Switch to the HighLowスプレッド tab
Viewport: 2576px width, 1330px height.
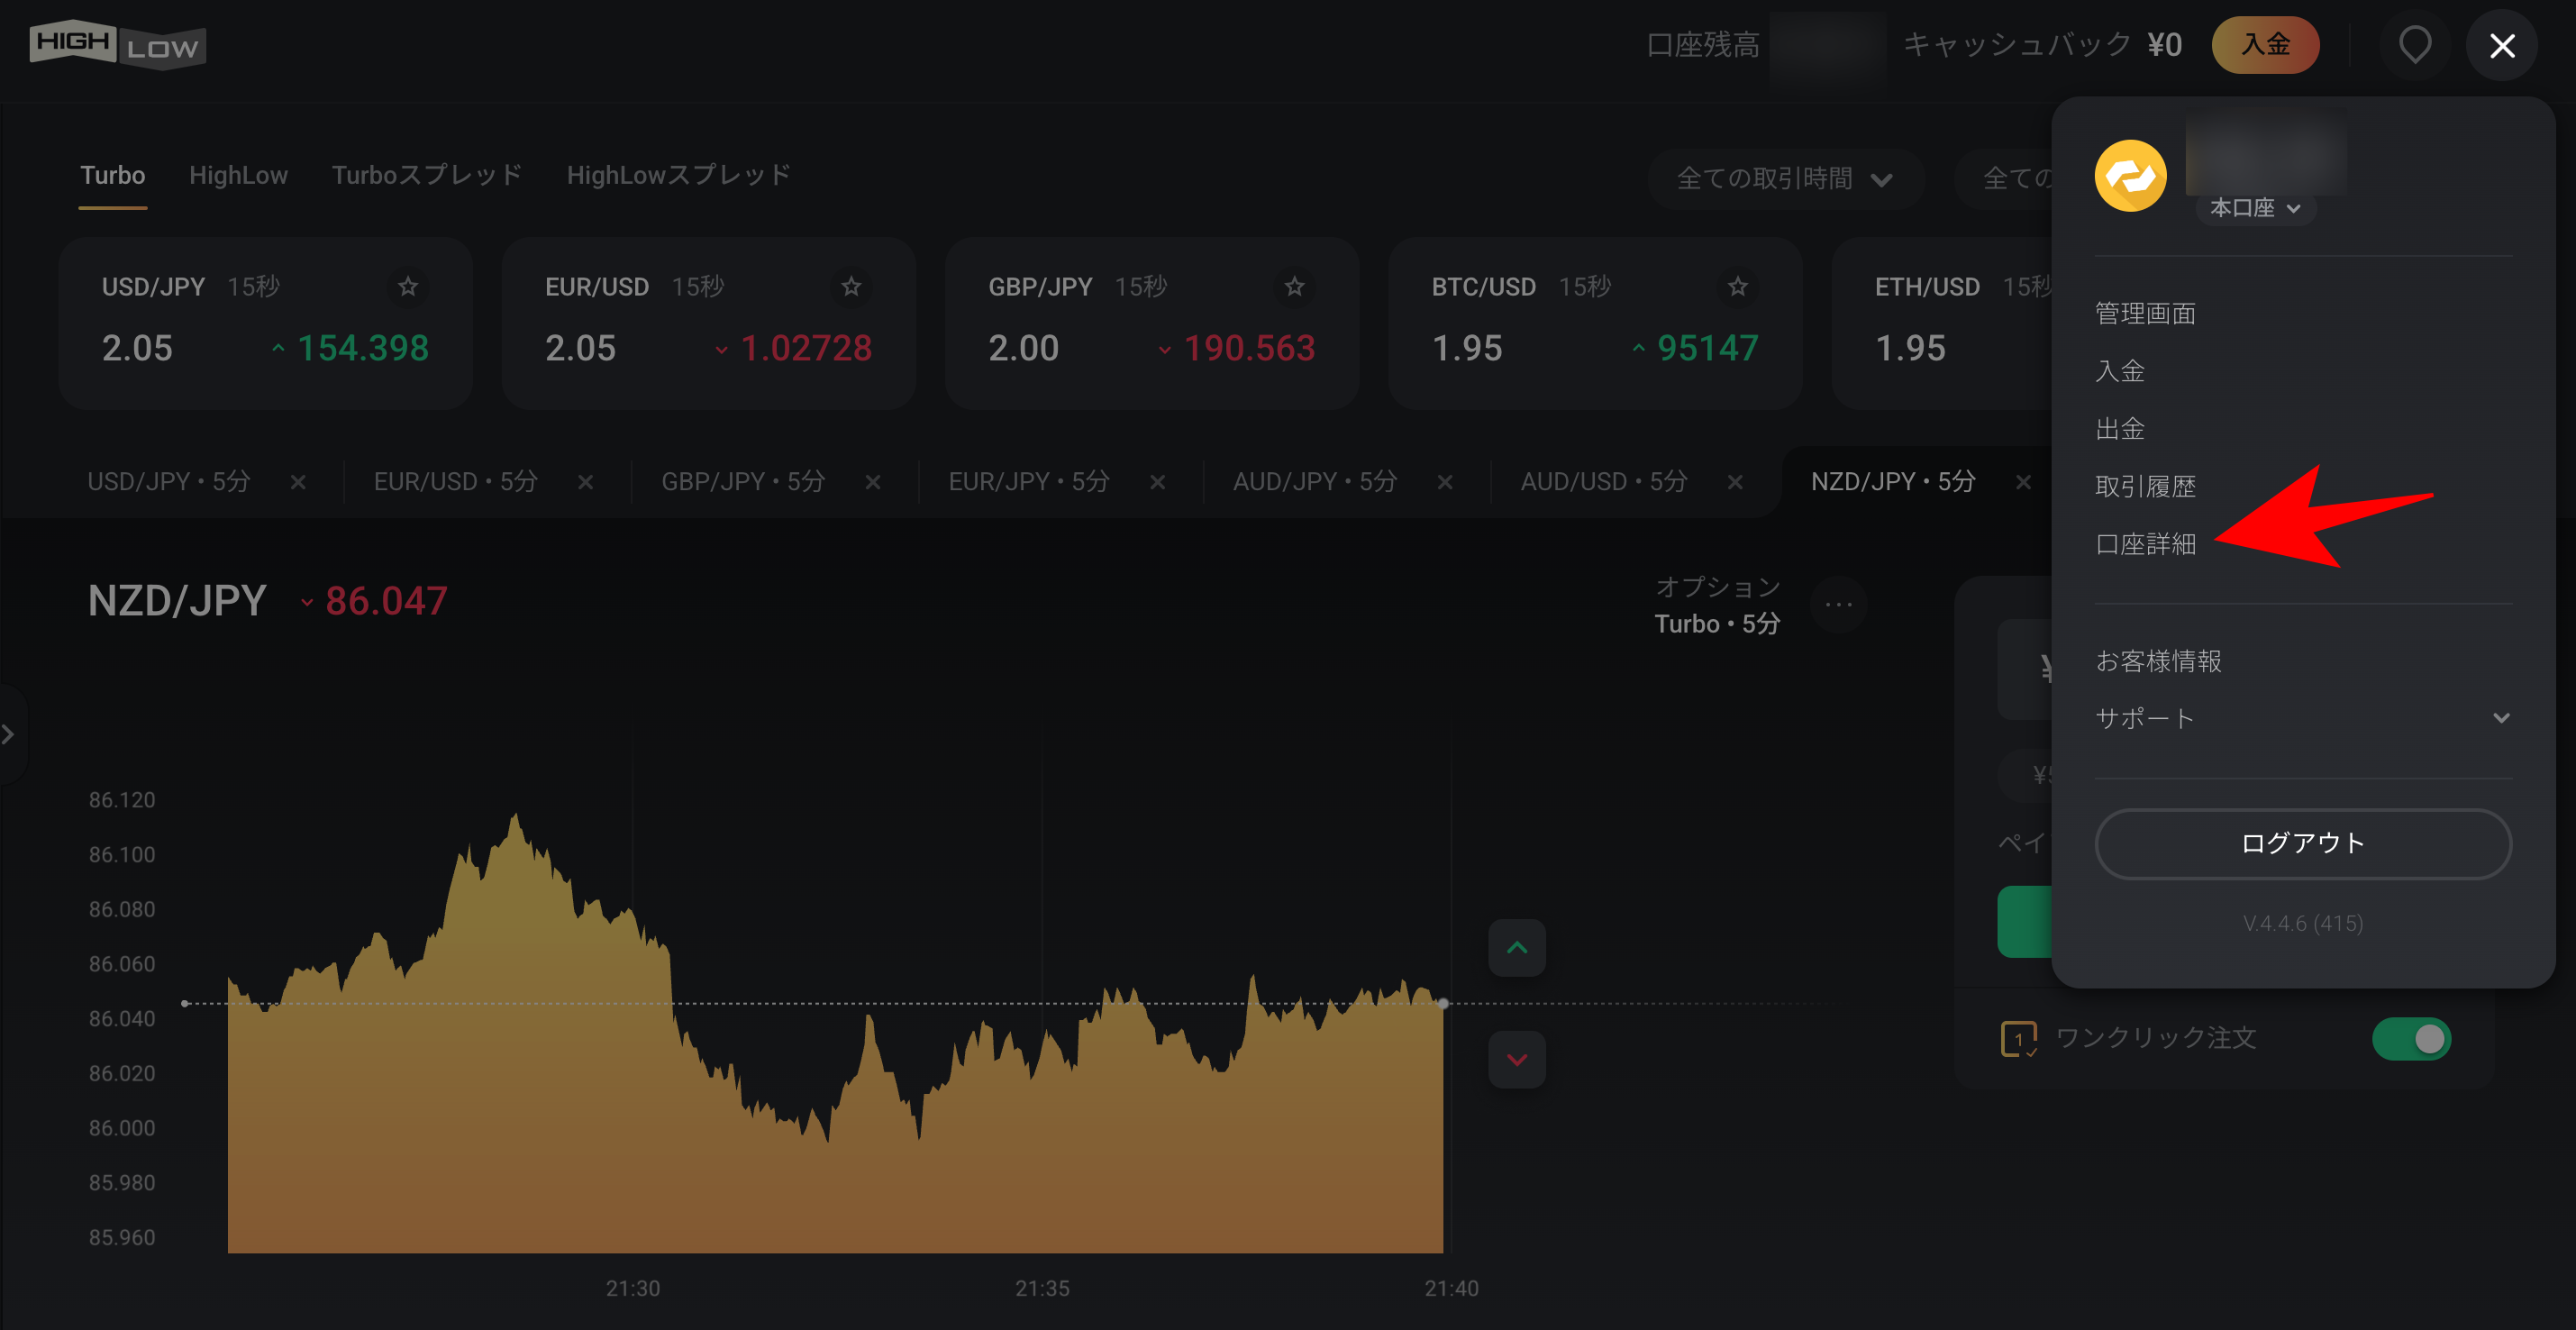(x=679, y=176)
